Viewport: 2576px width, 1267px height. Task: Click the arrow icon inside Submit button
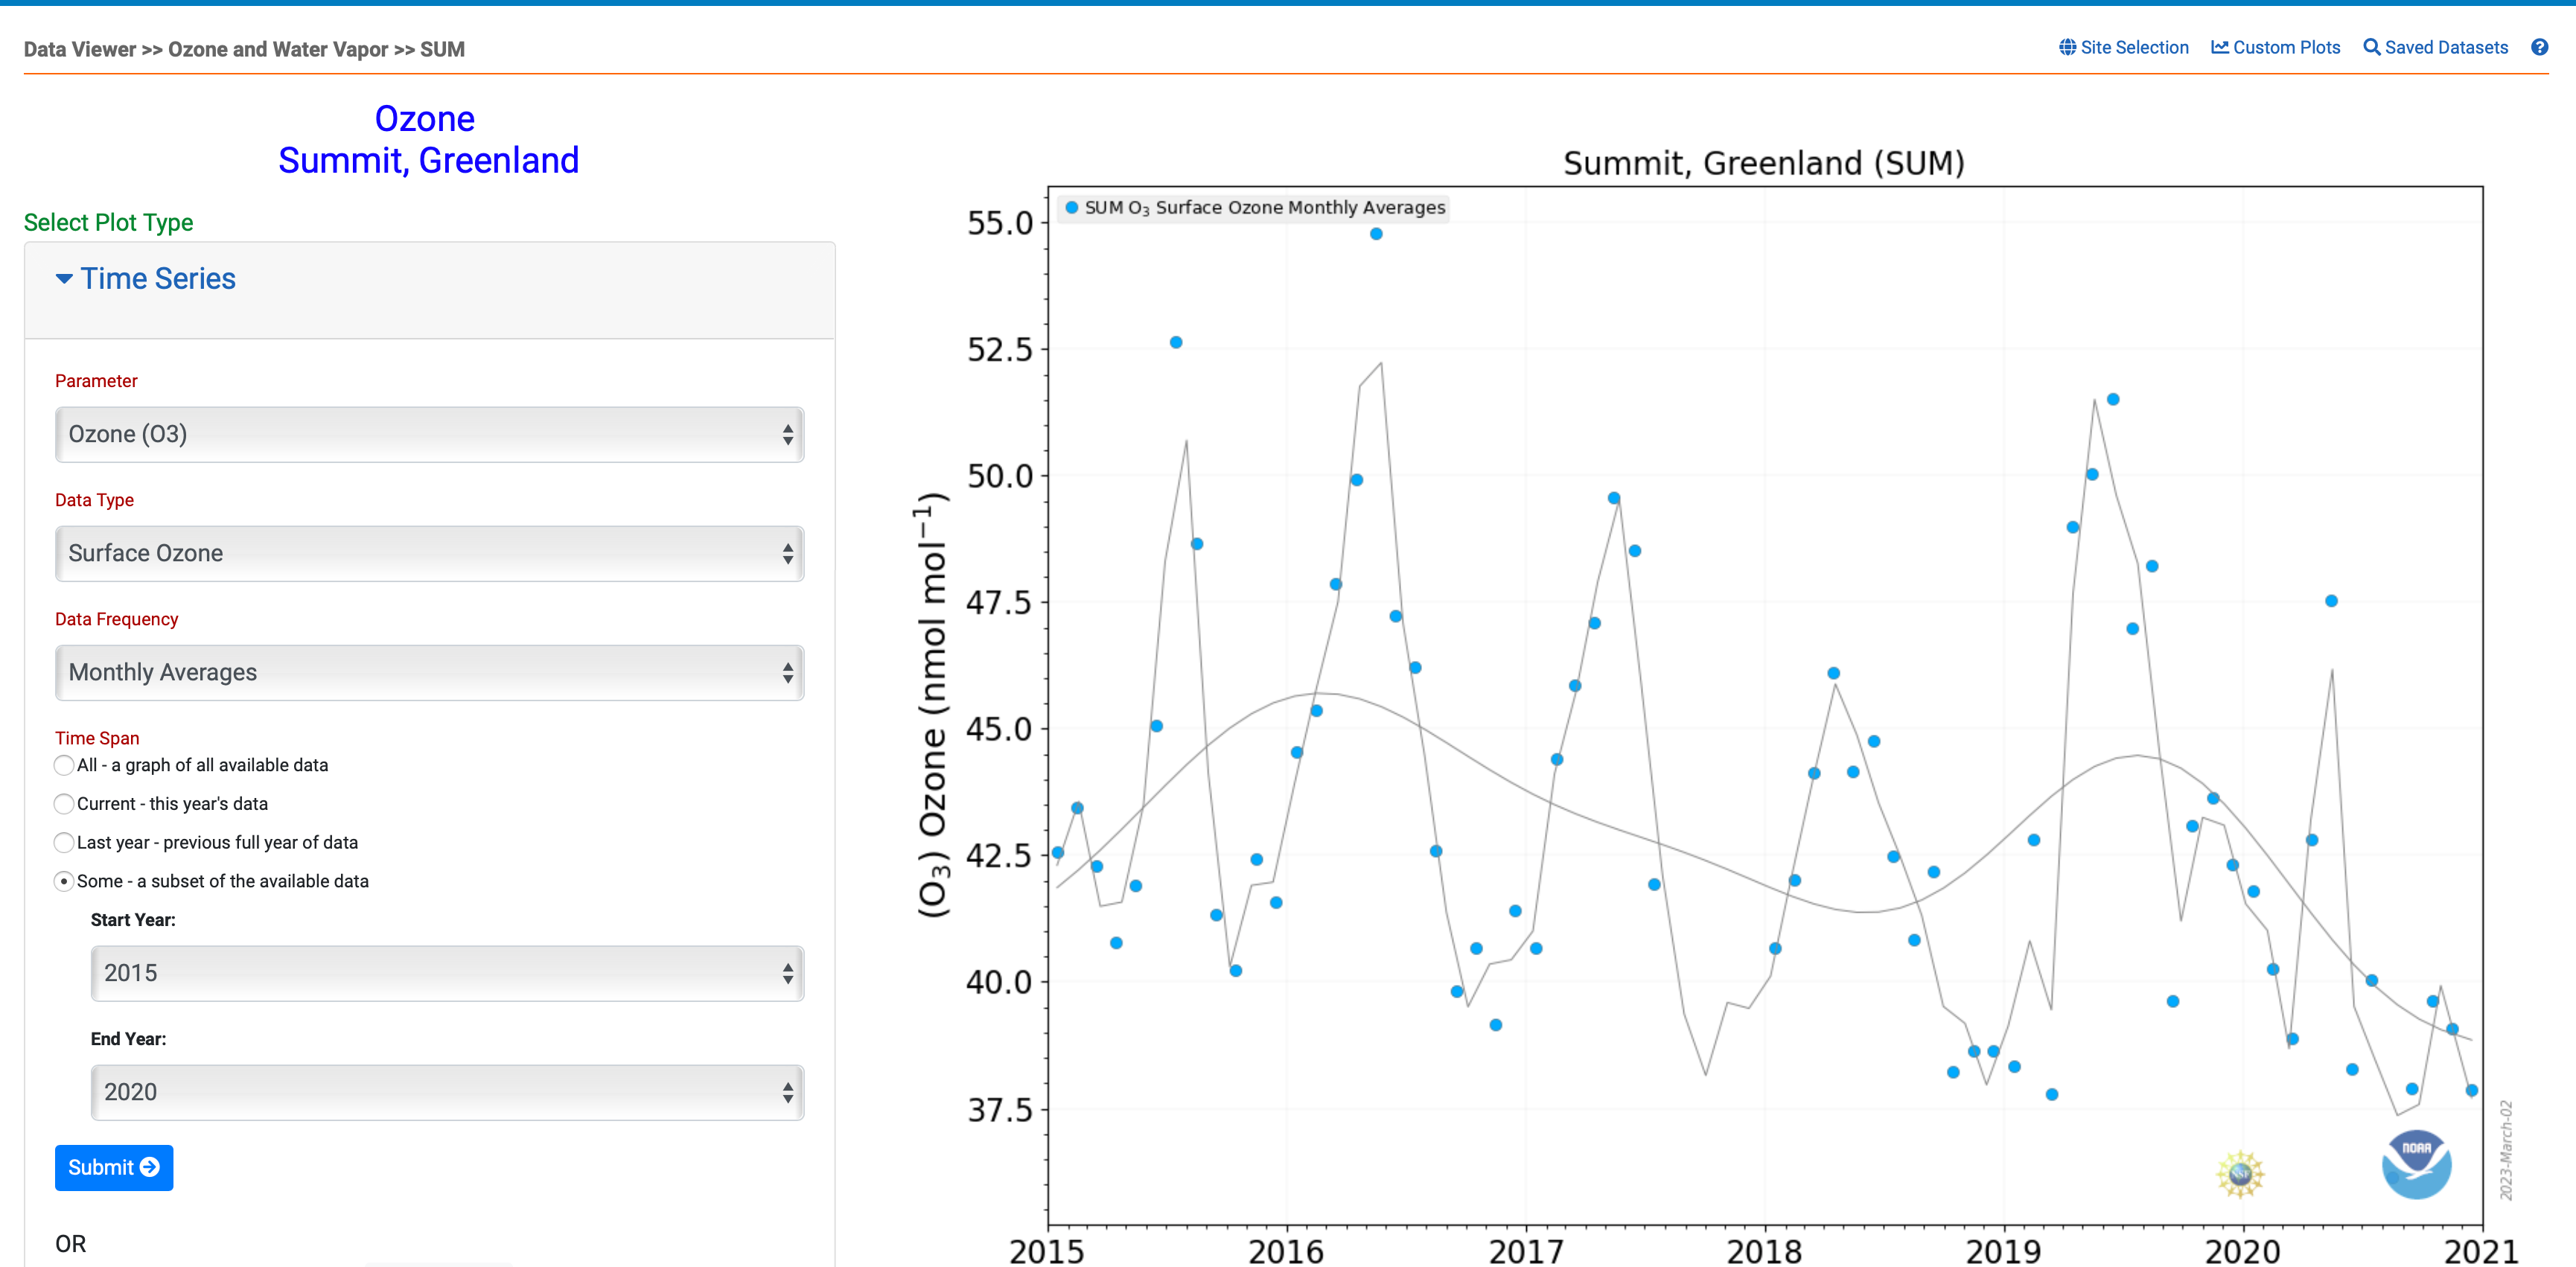tap(150, 1167)
